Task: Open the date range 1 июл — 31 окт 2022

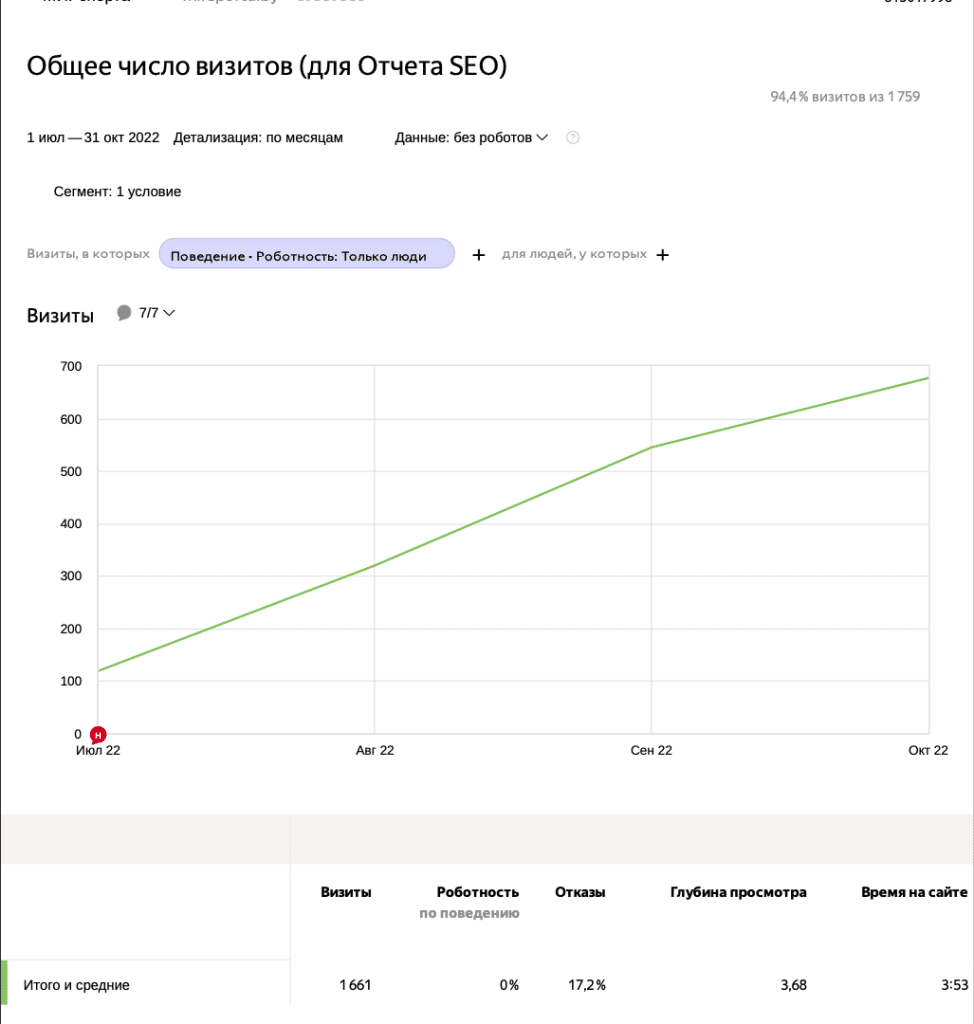Action: (93, 138)
